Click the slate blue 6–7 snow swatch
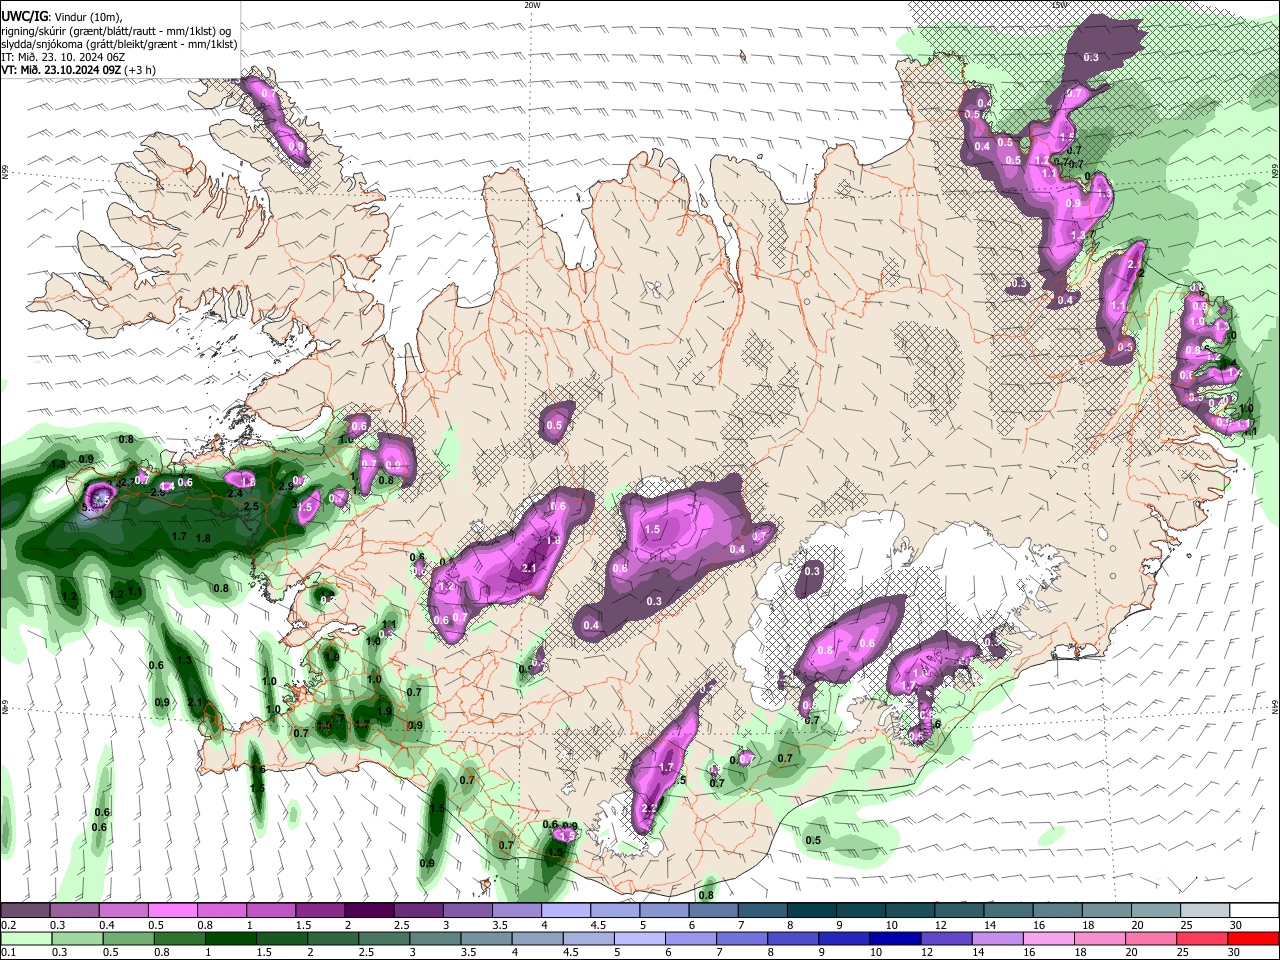Viewport: 1280px width, 960px height. (712, 911)
